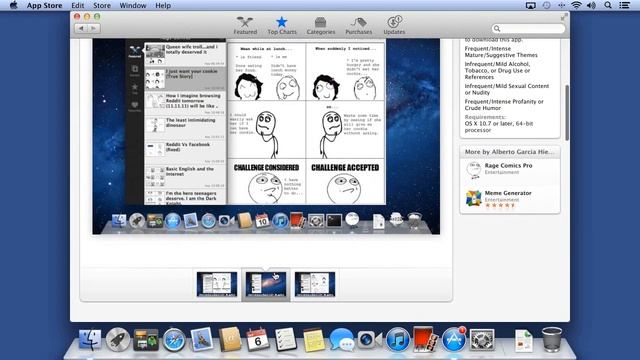Open FaceTime from the Dock
This screenshot has width=640, height=360.
[x=369, y=339]
